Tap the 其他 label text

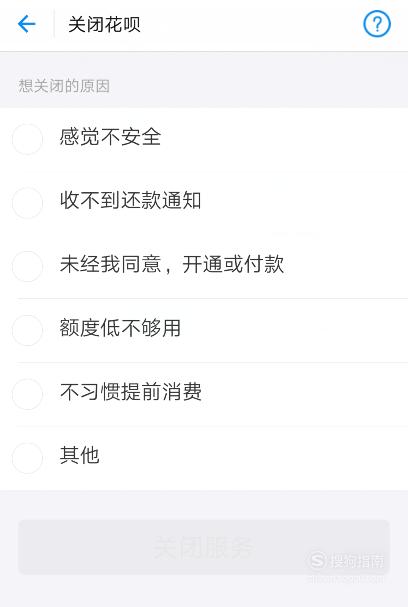[x=80, y=455]
